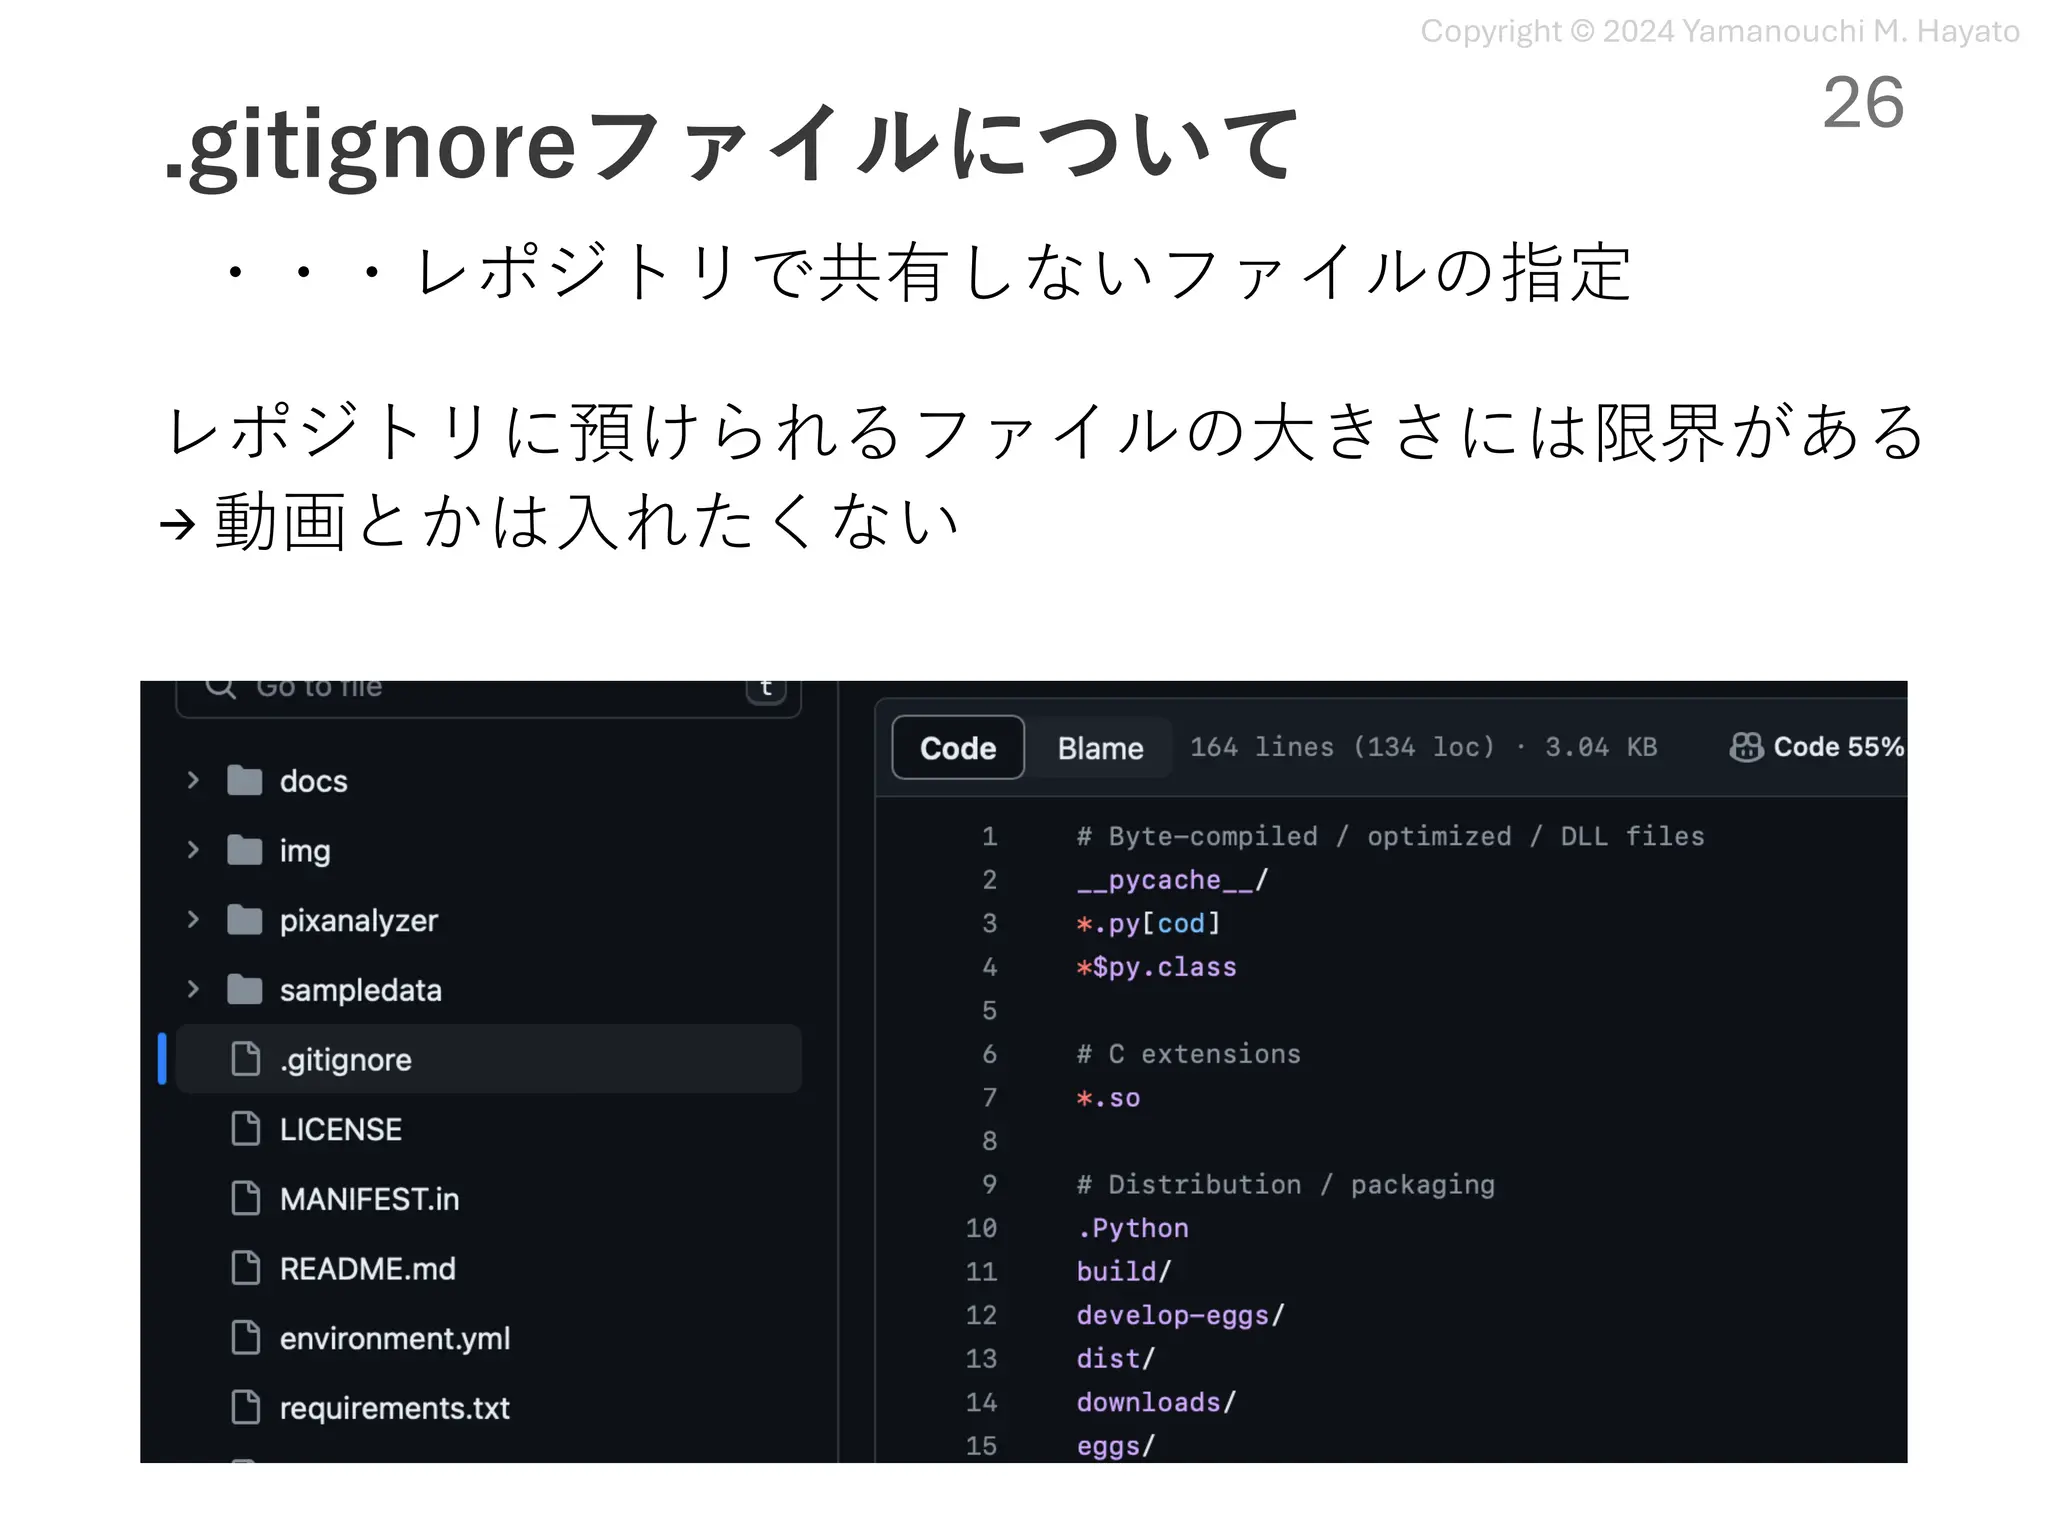Click the __pycache__/ code line
2048x1536 pixels.
click(x=1172, y=880)
